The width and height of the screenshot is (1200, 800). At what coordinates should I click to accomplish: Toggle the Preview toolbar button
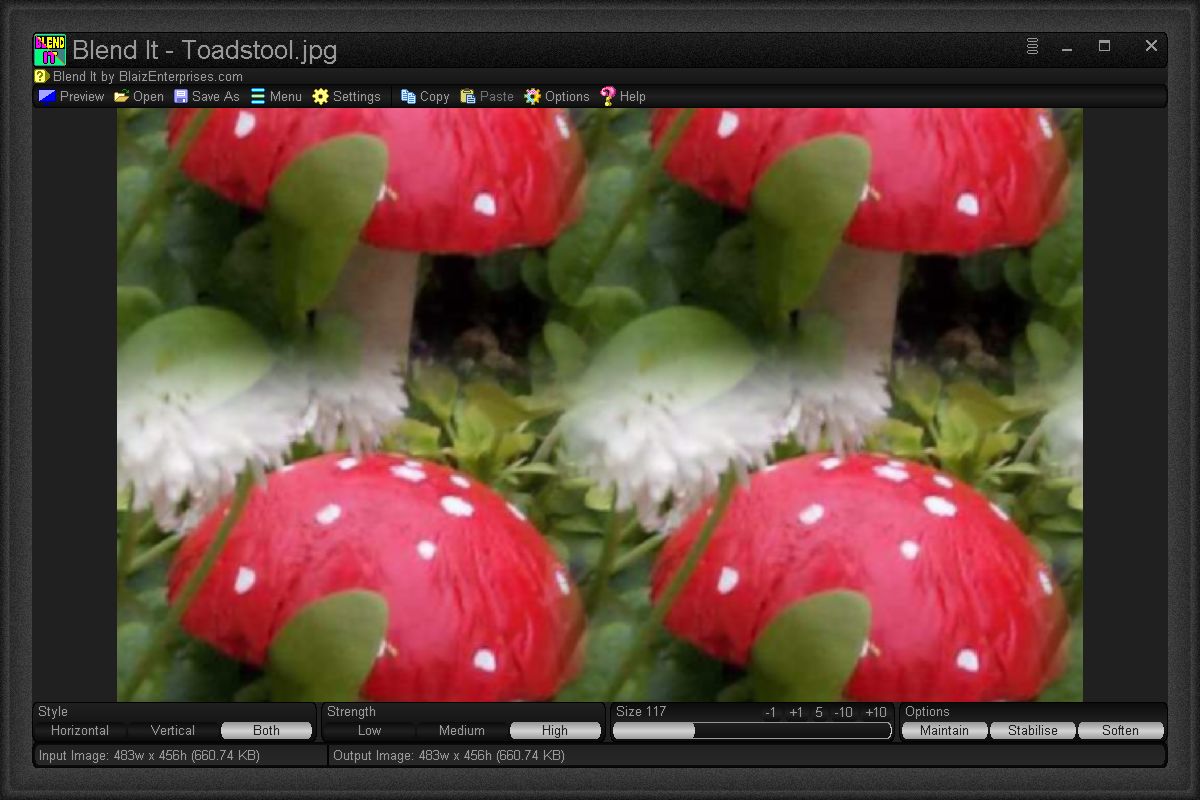pos(71,96)
